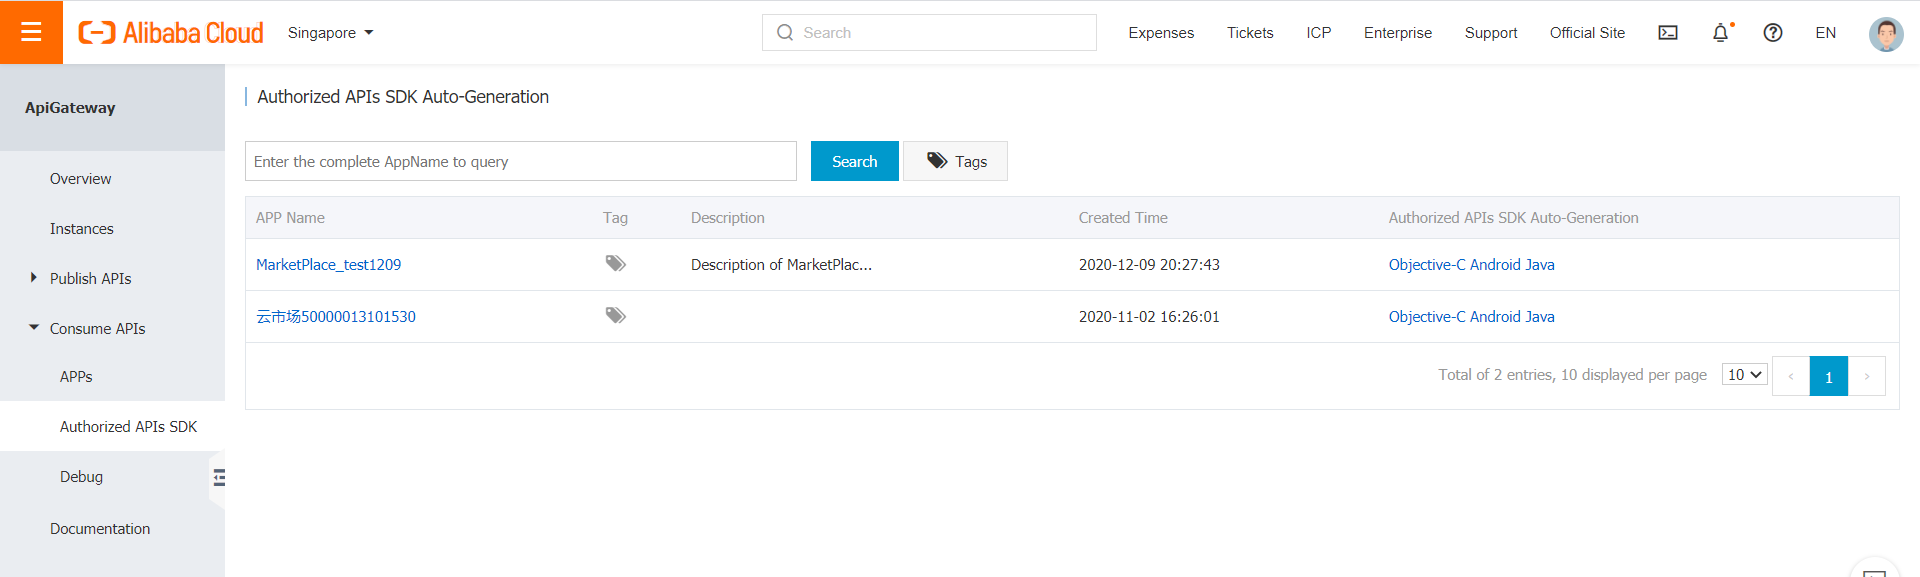Click the blue Search button
1920x577 pixels.
click(855, 161)
